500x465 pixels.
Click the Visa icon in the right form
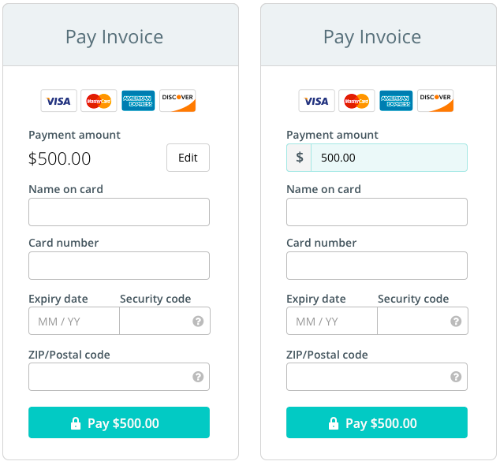(317, 101)
